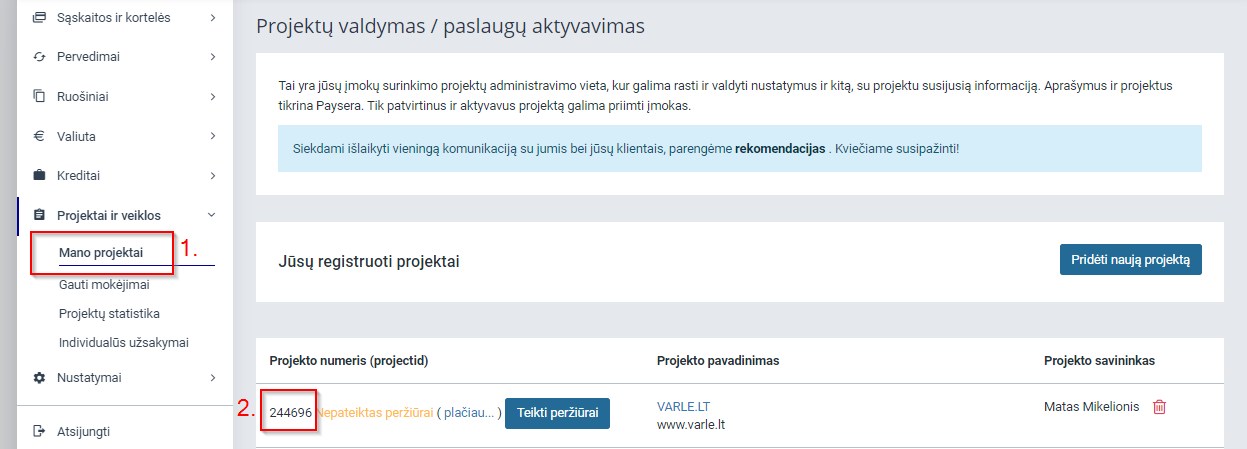Screen dimensions: 1247x449
Task: Click the Nustatymai gear icon
Action: 40,378
